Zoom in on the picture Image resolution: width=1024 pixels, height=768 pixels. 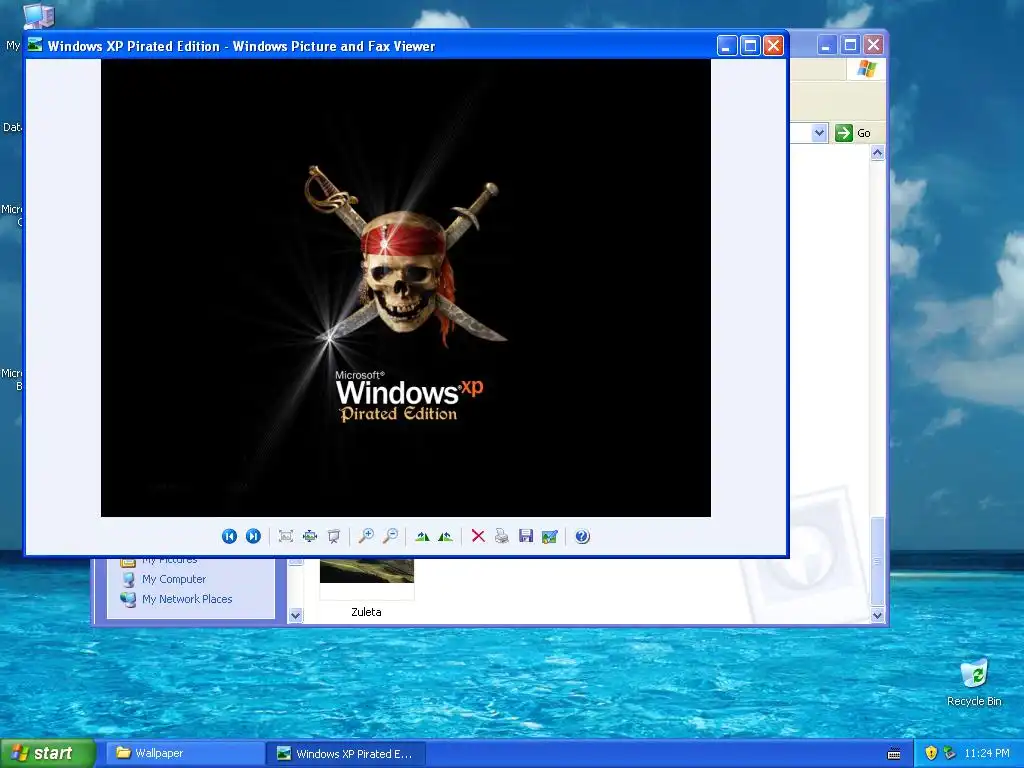(x=366, y=536)
